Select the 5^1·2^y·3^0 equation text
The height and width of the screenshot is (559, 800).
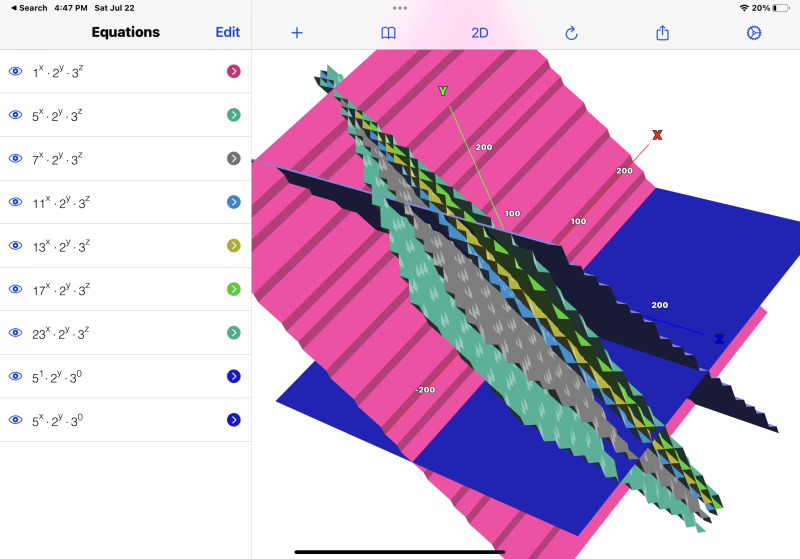pyautogui.click(x=58, y=376)
